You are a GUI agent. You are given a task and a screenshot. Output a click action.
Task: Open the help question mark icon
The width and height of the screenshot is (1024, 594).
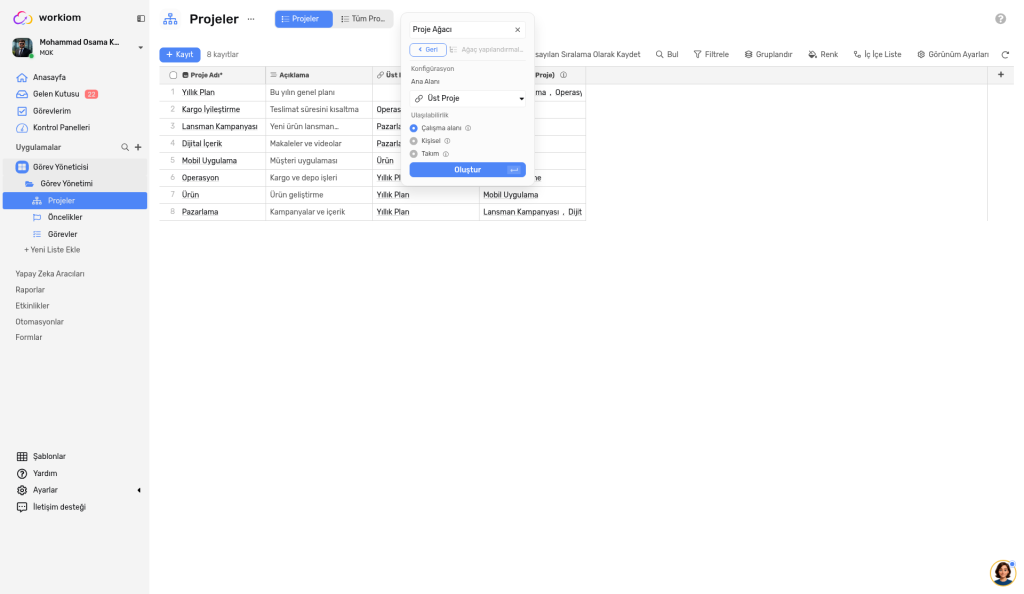1000,19
